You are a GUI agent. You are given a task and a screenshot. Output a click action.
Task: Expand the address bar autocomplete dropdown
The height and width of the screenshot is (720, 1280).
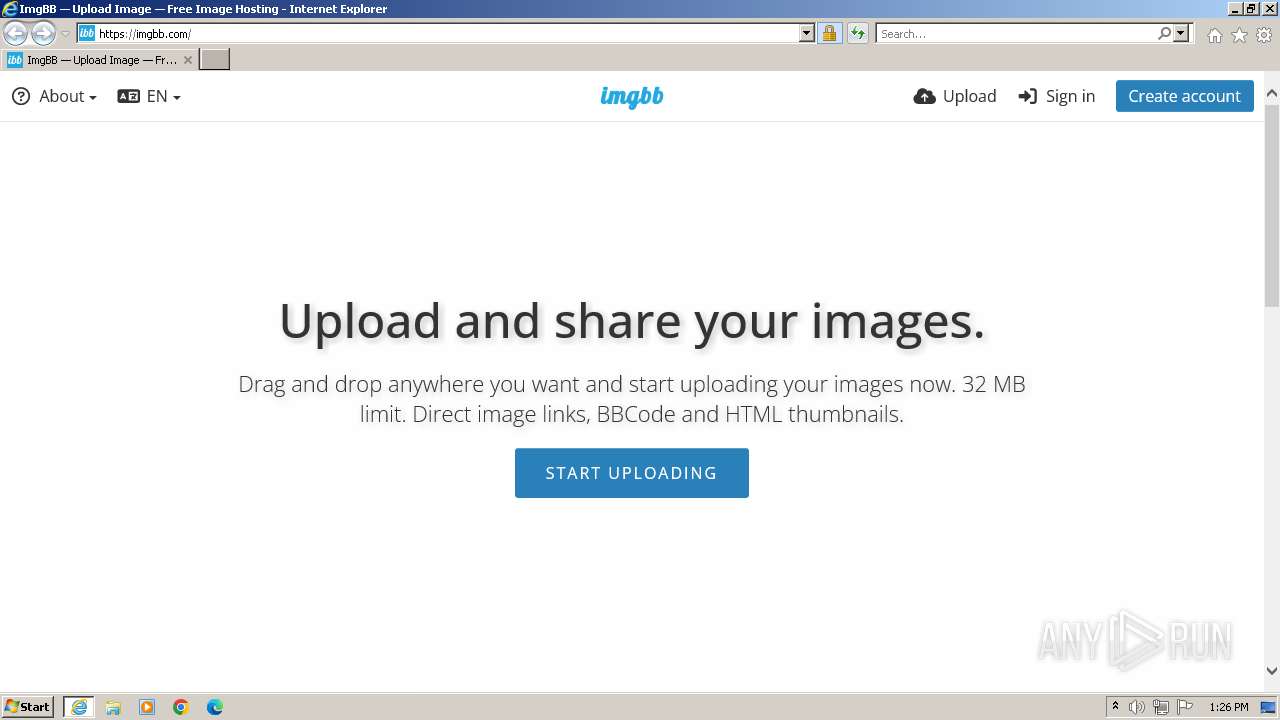coord(807,33)
